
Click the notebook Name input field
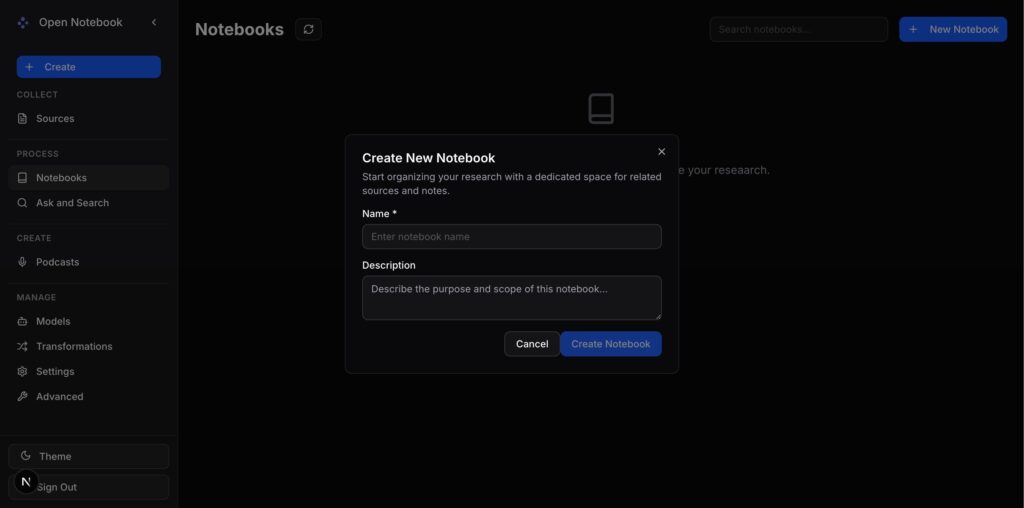point(511,237)
